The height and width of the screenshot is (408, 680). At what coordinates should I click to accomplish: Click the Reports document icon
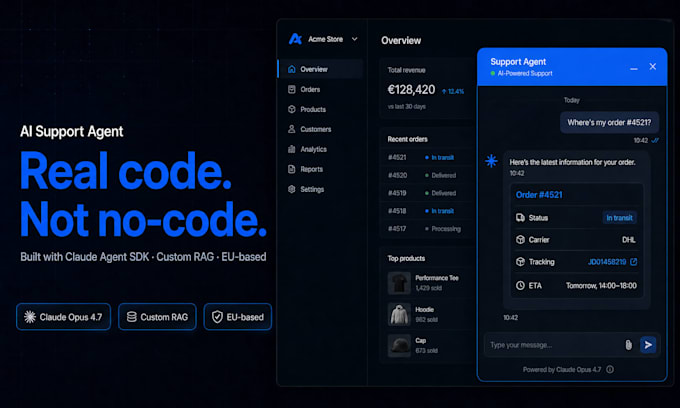coord(291,169)
